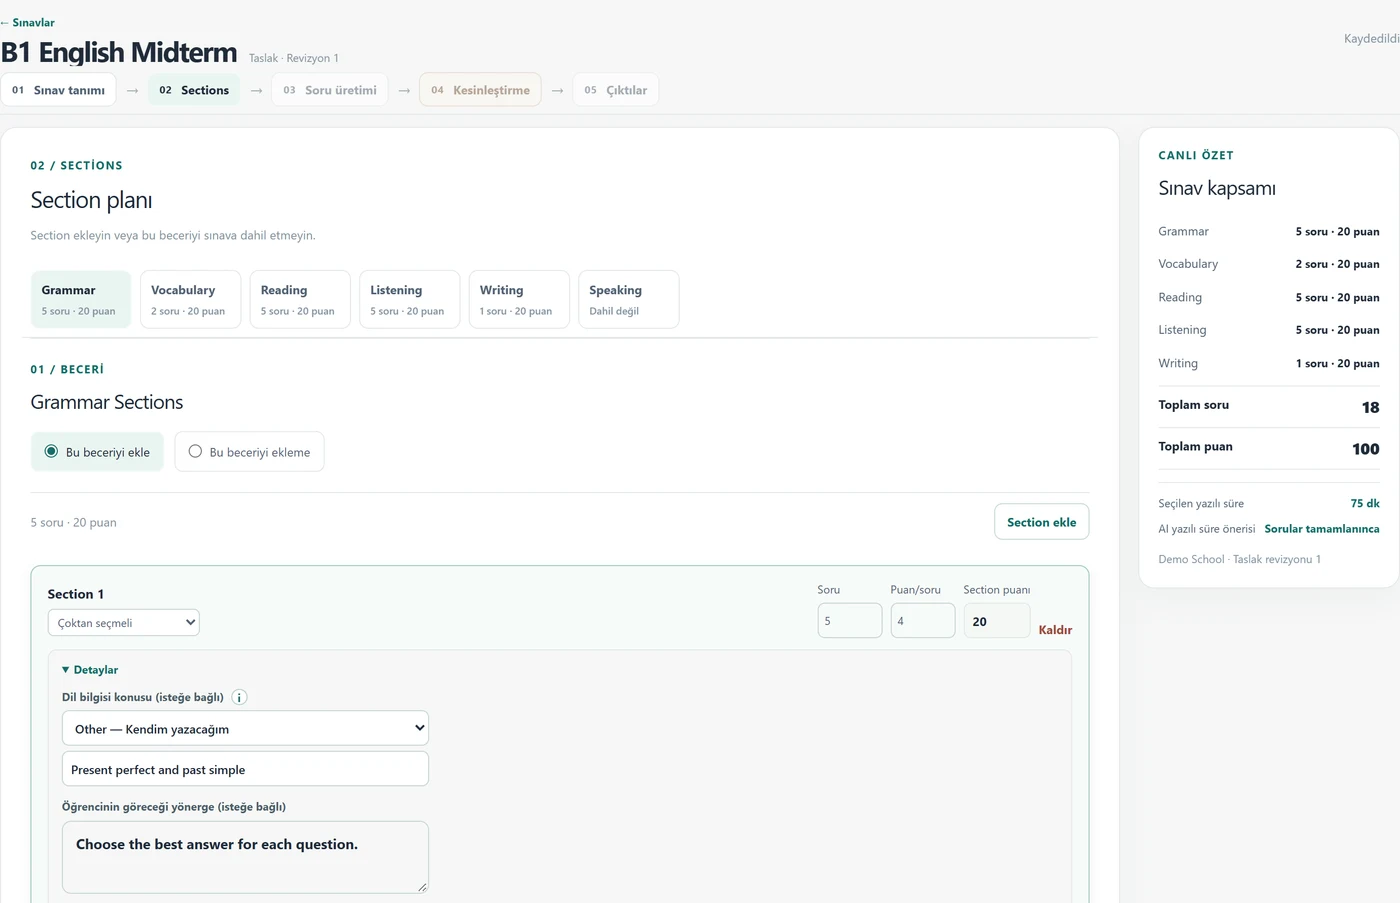The image size is (1400, 903).
Task: Open the Listening skill card
Action: 409,299
